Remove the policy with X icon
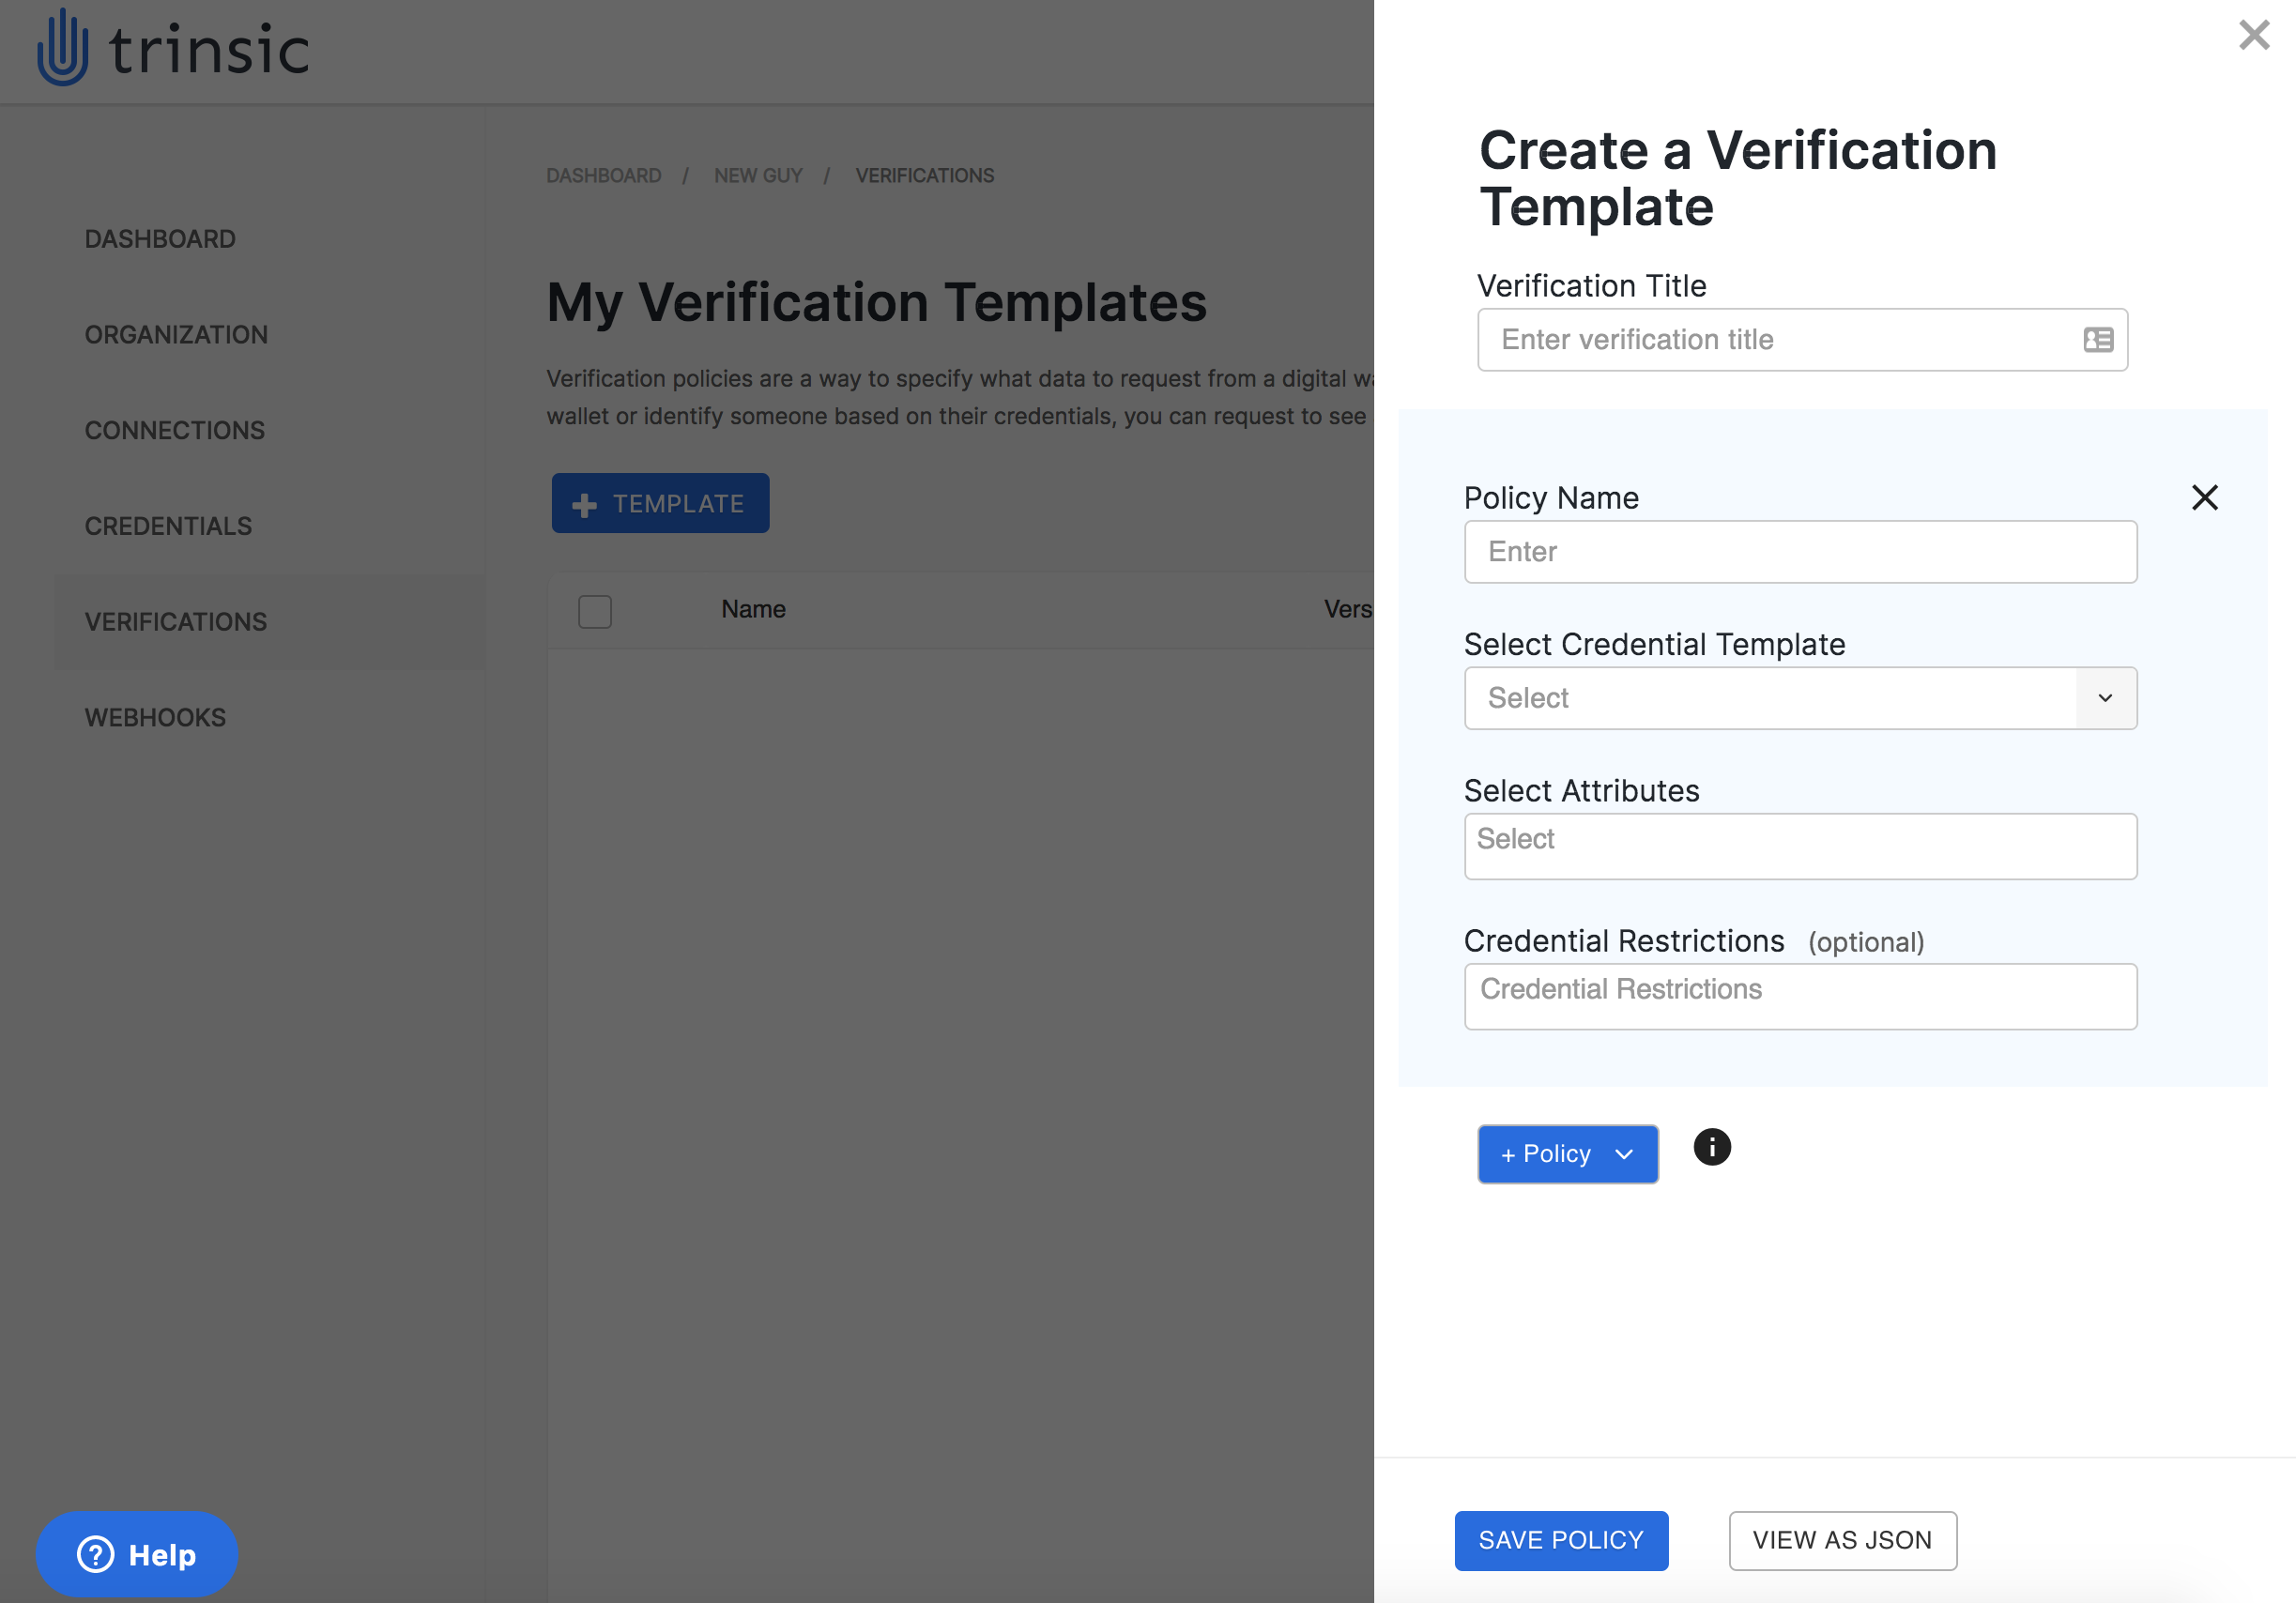The width and height of the screenshot is (2296, 1603). (x=2204, y=497)
